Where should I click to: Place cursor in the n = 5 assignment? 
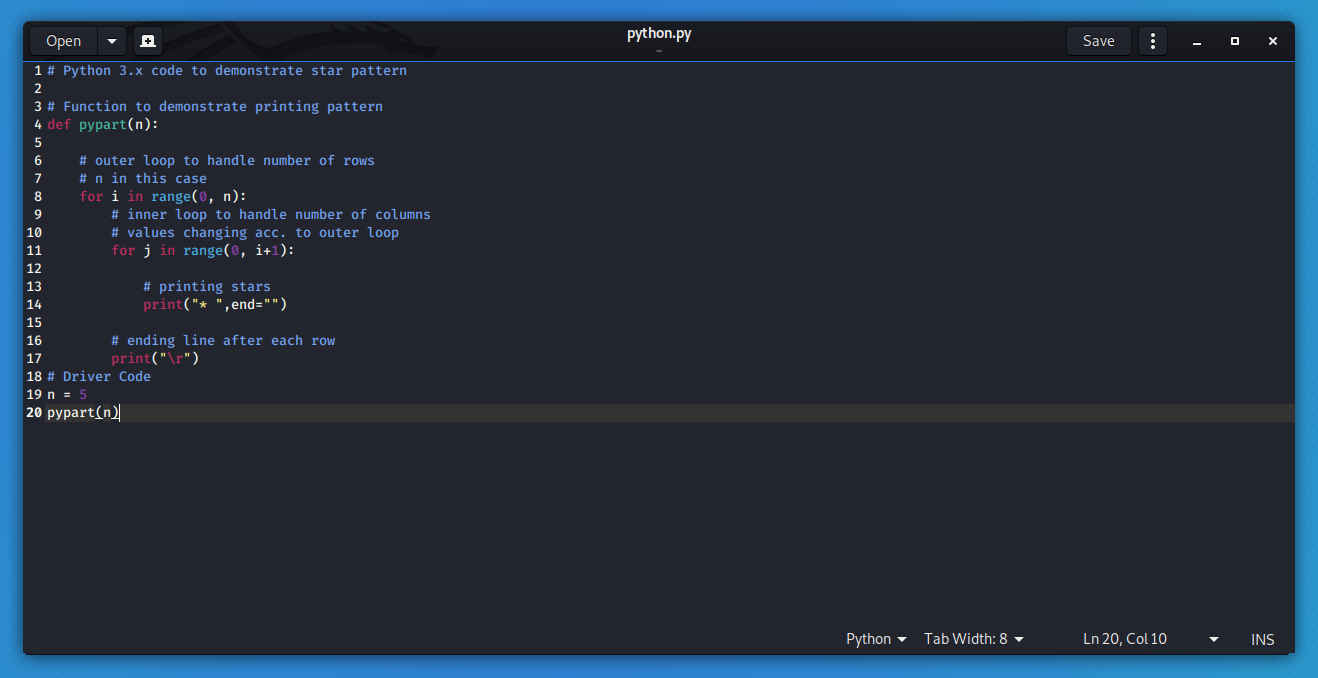pos(66,394)
